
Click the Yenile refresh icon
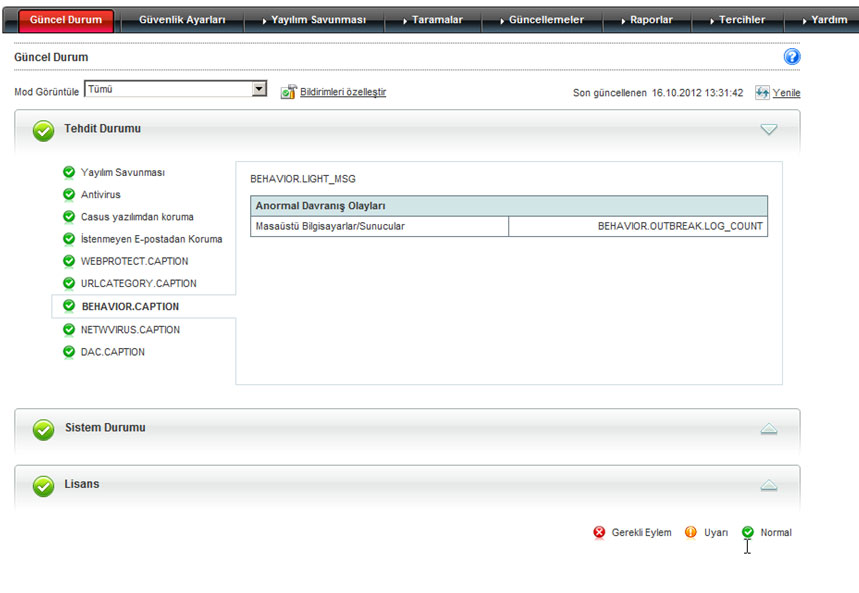pyautogui.click(x=762, y=92)
